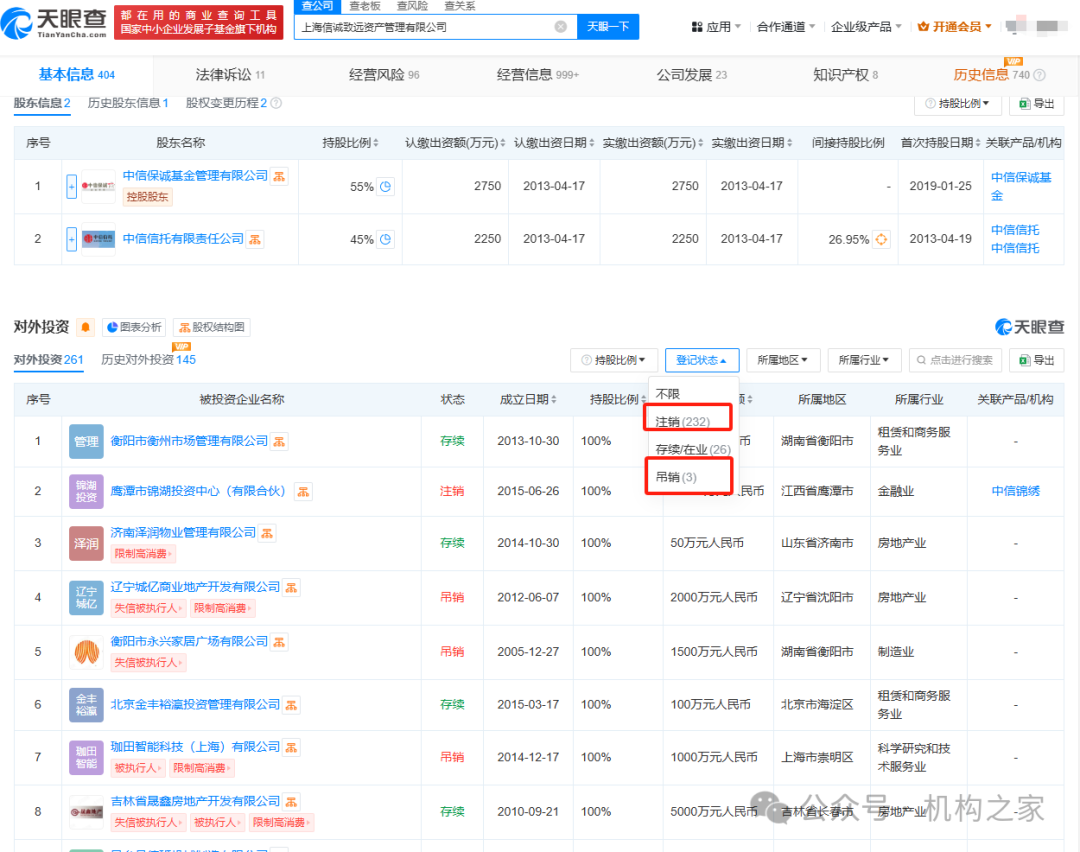This screenshot has width=1080, height=852.
Task: Click the 管理 logo thumbnail in row 1
Action: (86, 441)
